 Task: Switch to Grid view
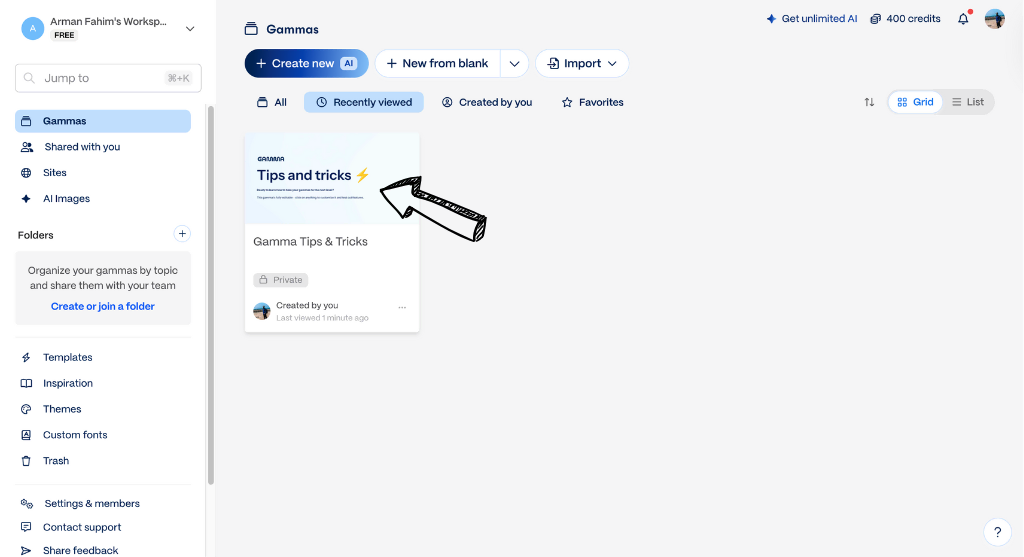pyautogui.click(x=916, y=102)
